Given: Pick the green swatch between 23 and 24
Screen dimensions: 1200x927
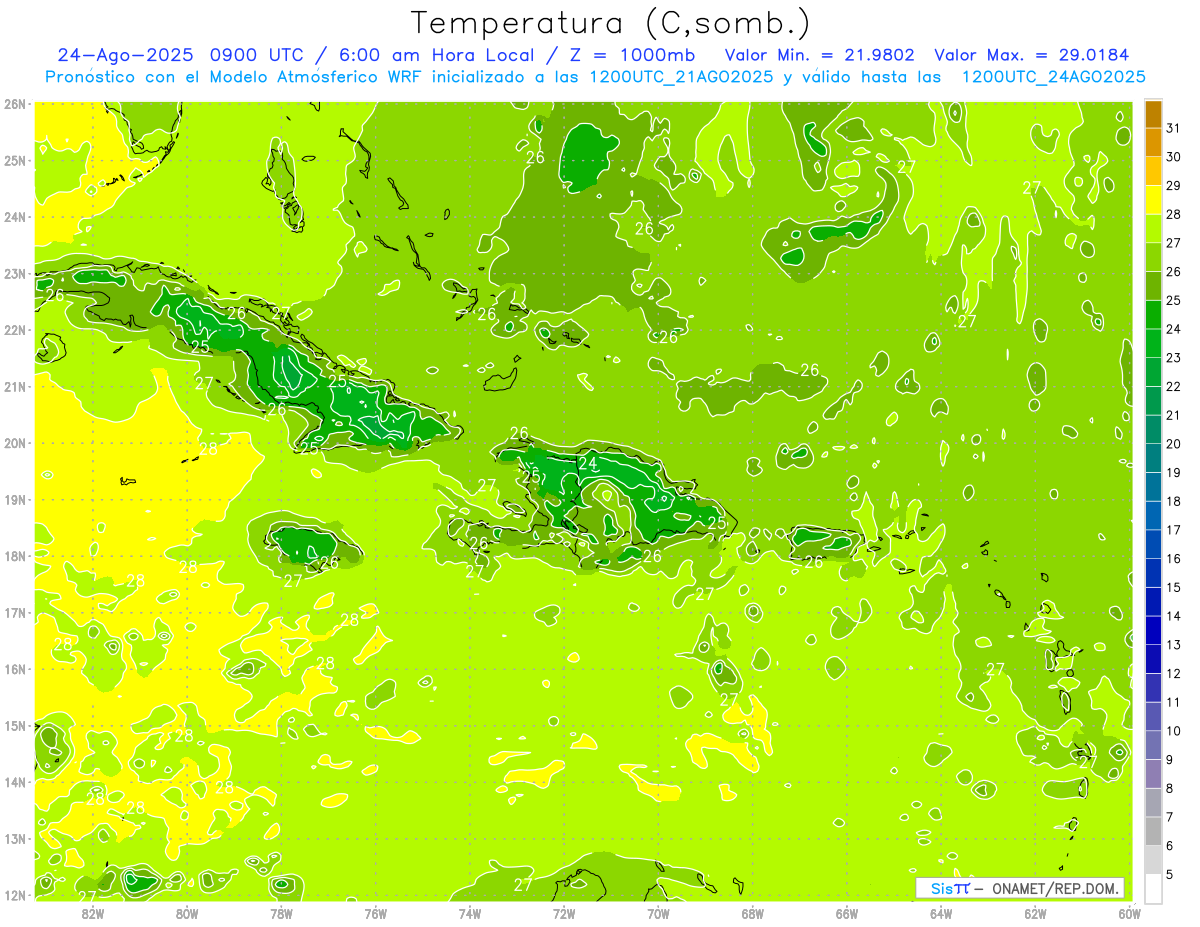Looking at the screenshot, I should click(x=1153, y=343).
